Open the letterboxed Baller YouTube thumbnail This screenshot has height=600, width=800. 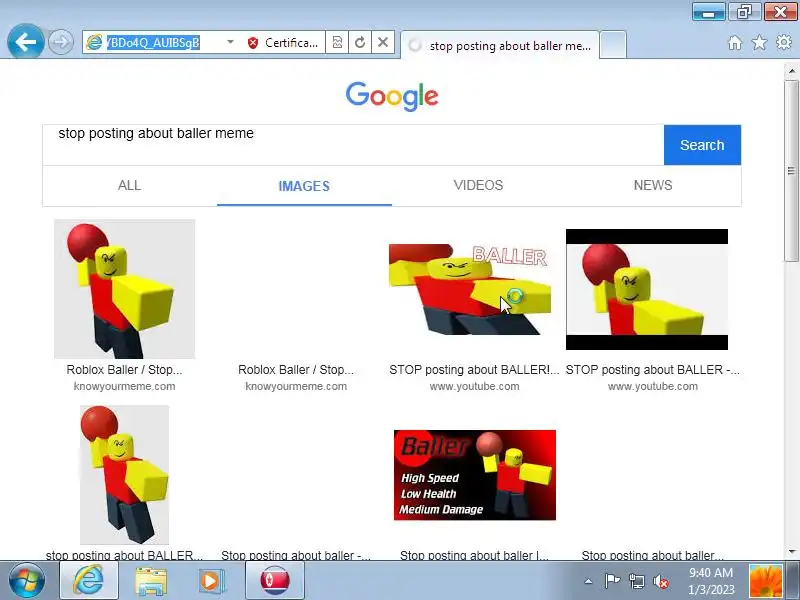647,289
